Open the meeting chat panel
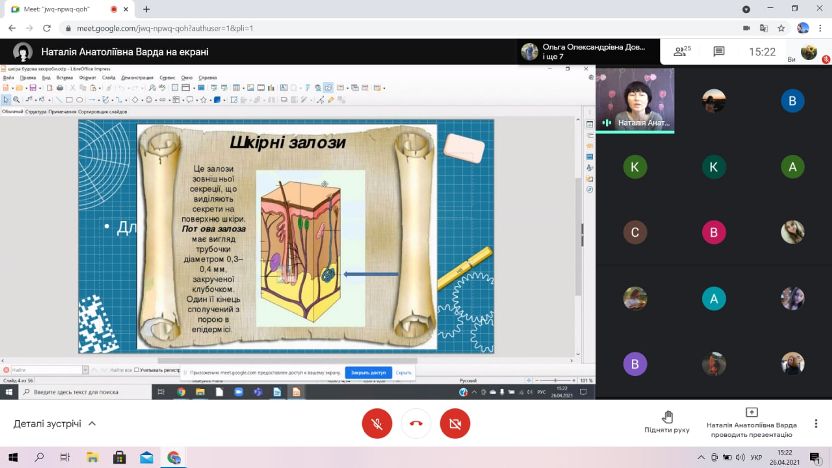 point(718,51)
